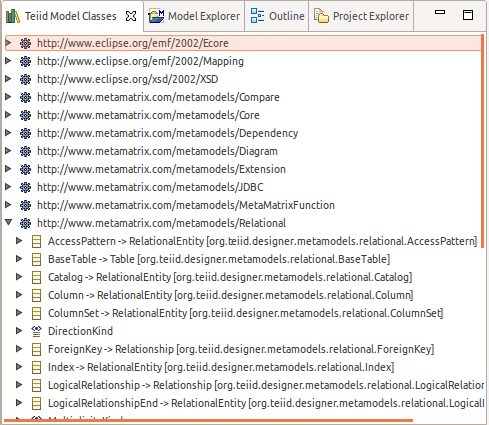This screenshot has width=489, height=425.
Task: Expand the ColumnSet class node
Action: click(19, 313)
